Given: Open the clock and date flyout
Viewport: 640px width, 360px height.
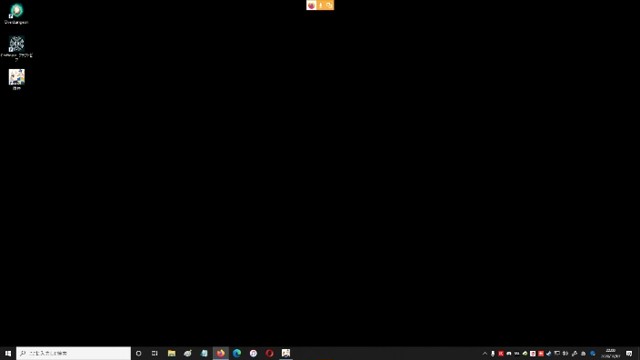Looking at the screenshot, I should [611, 353].
